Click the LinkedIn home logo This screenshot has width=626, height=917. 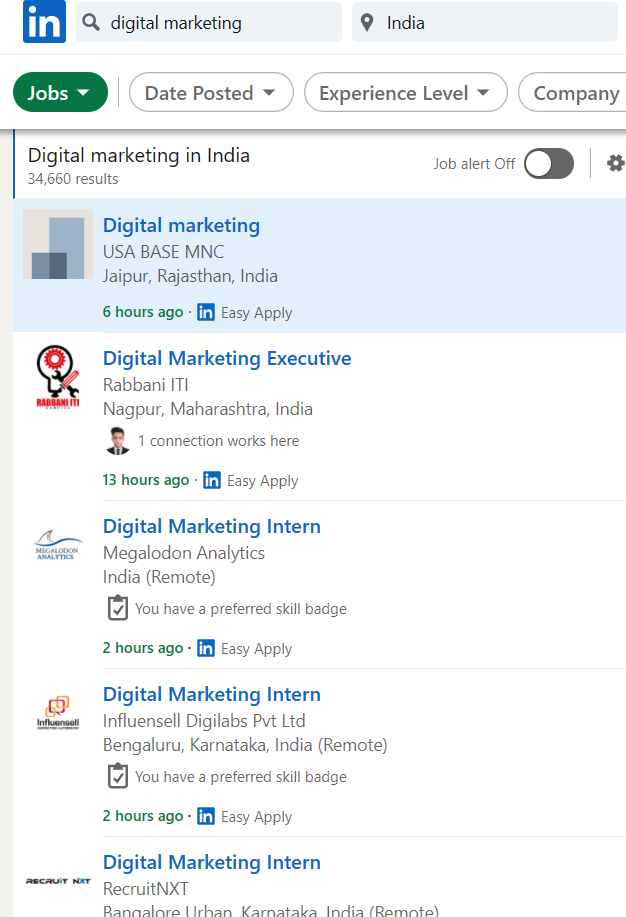click(44, 22)
